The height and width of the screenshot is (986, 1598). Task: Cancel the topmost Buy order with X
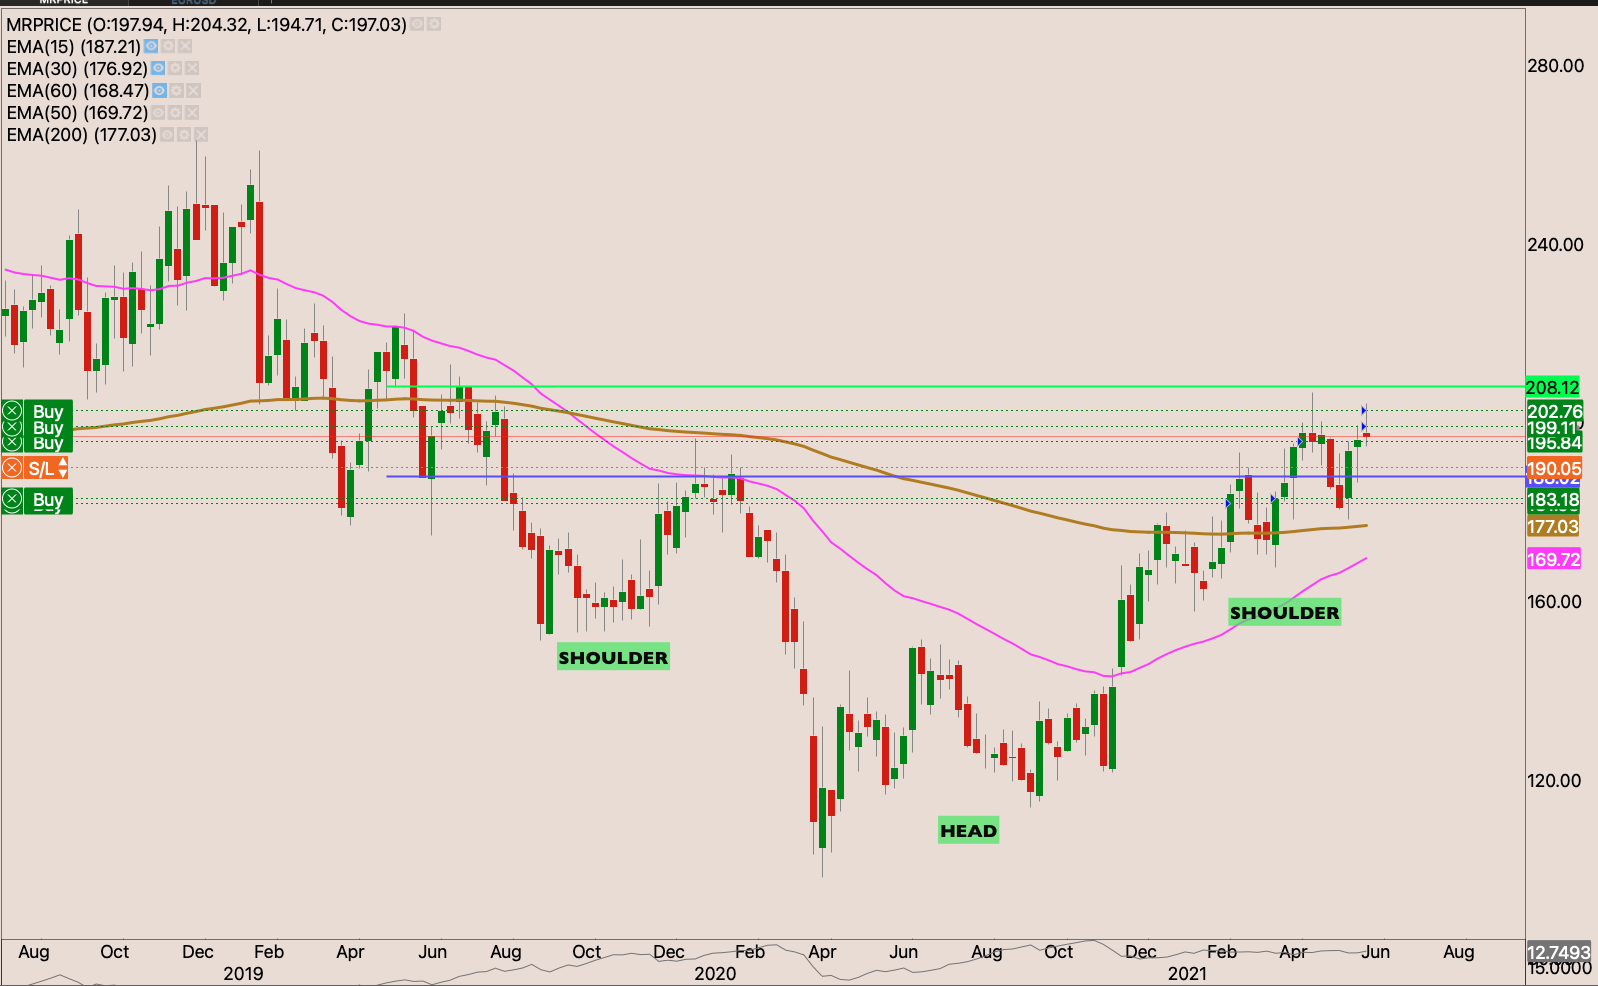(x=12, y=411)
